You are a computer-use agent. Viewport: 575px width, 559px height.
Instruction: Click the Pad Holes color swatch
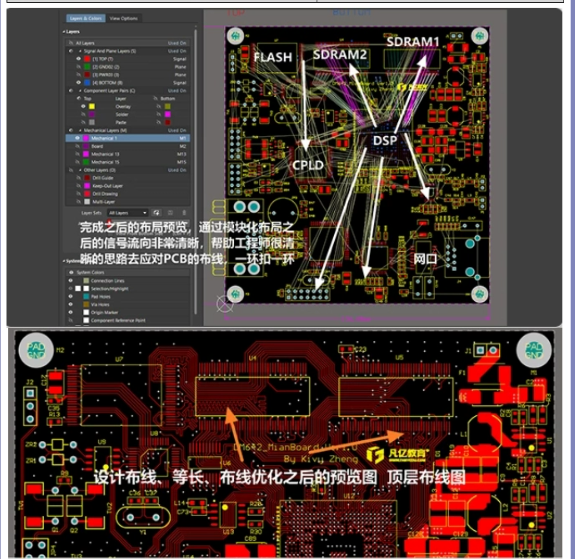[x=86, y=296]
